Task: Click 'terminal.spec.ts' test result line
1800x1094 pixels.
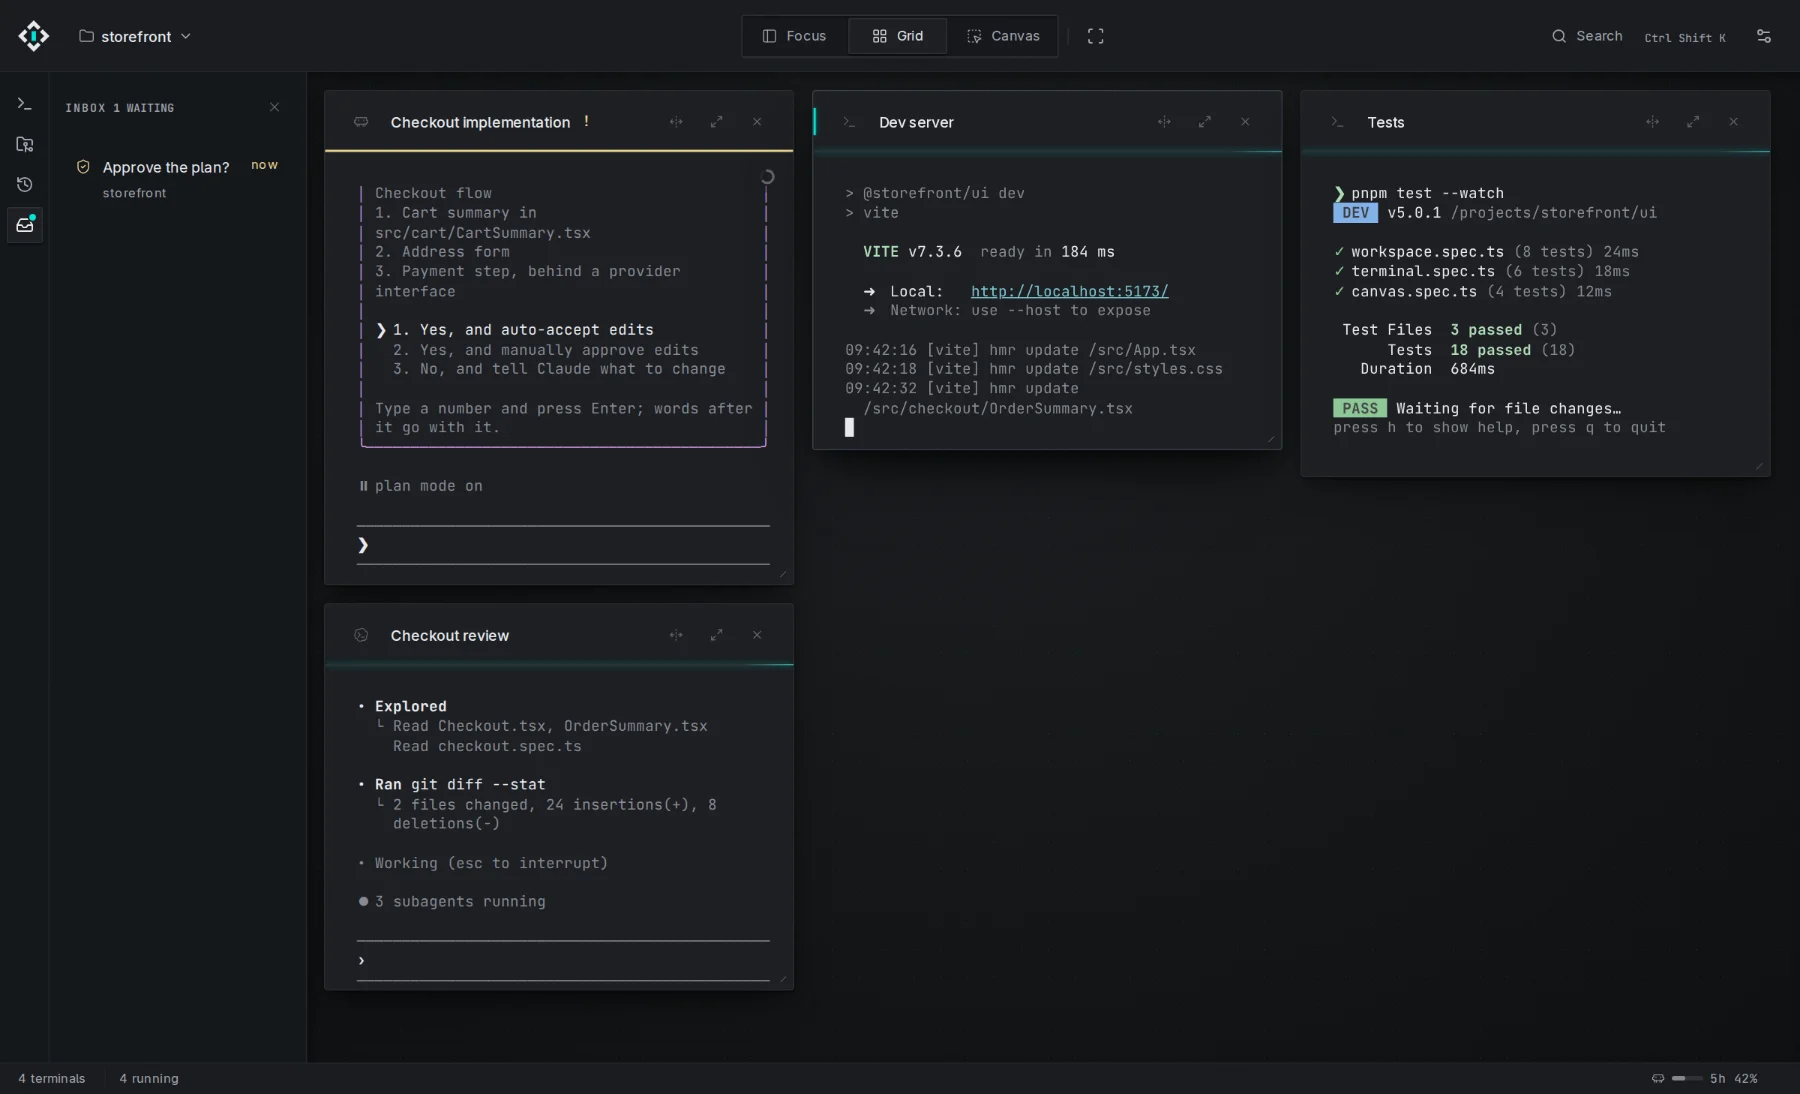Action: click(x=1481, y=272)
